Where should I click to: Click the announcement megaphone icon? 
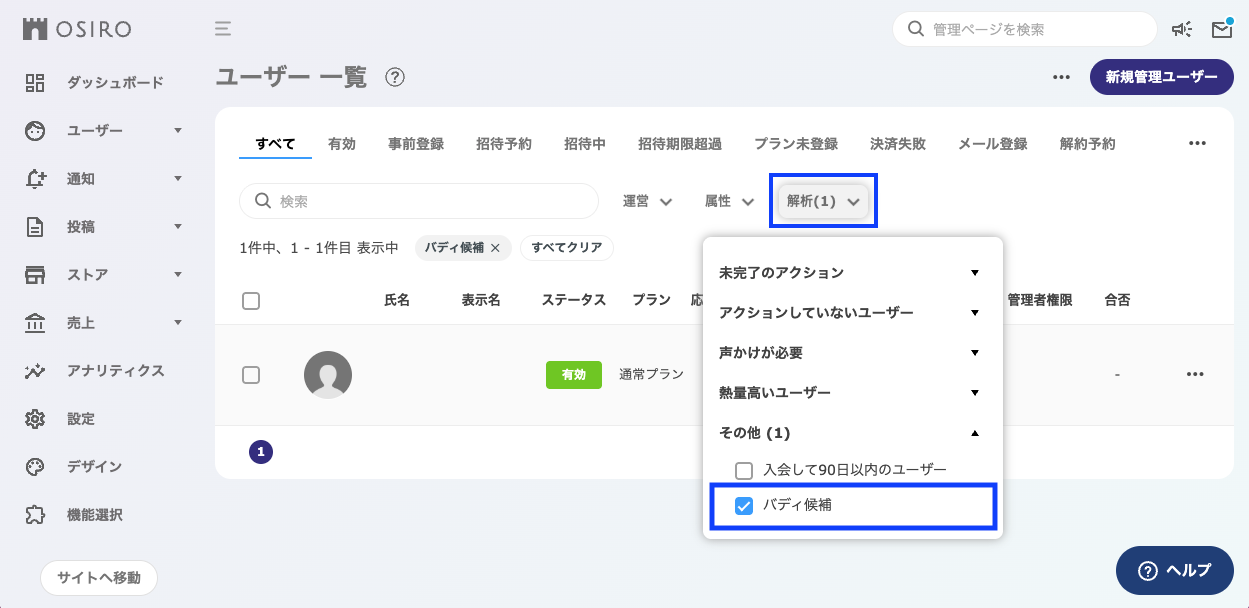point(1182,29)
